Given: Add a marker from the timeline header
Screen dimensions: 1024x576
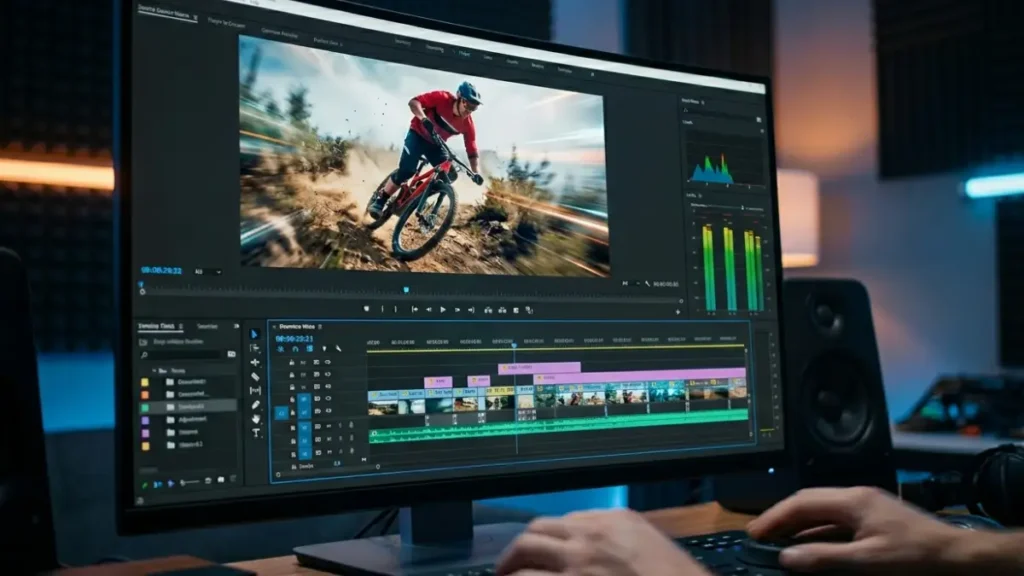Looking at the screenshot, I should coord(324,349).
